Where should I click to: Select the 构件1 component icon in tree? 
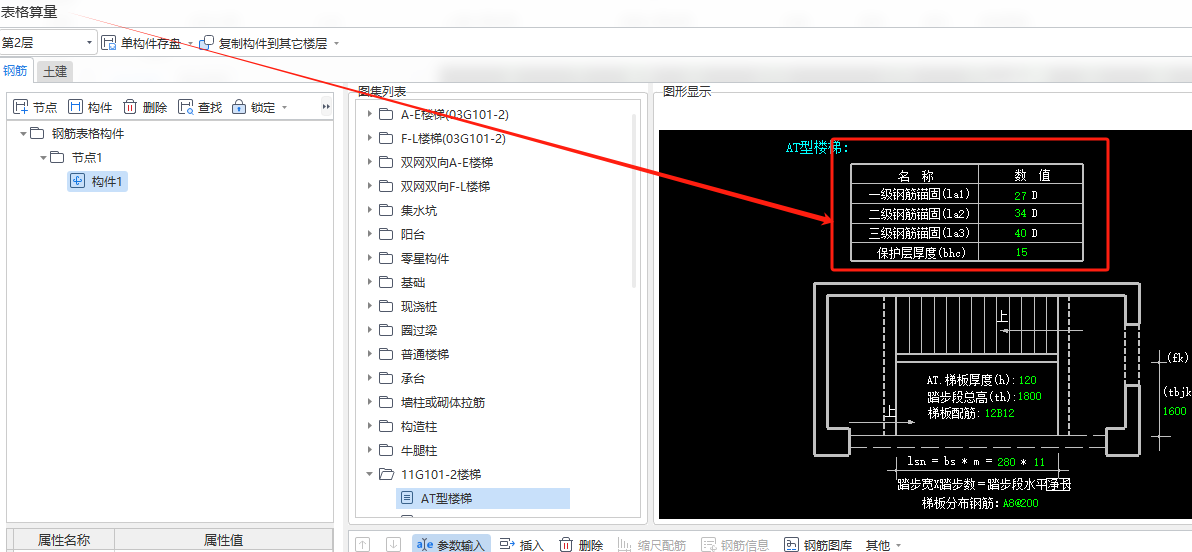tap(77, 181)
